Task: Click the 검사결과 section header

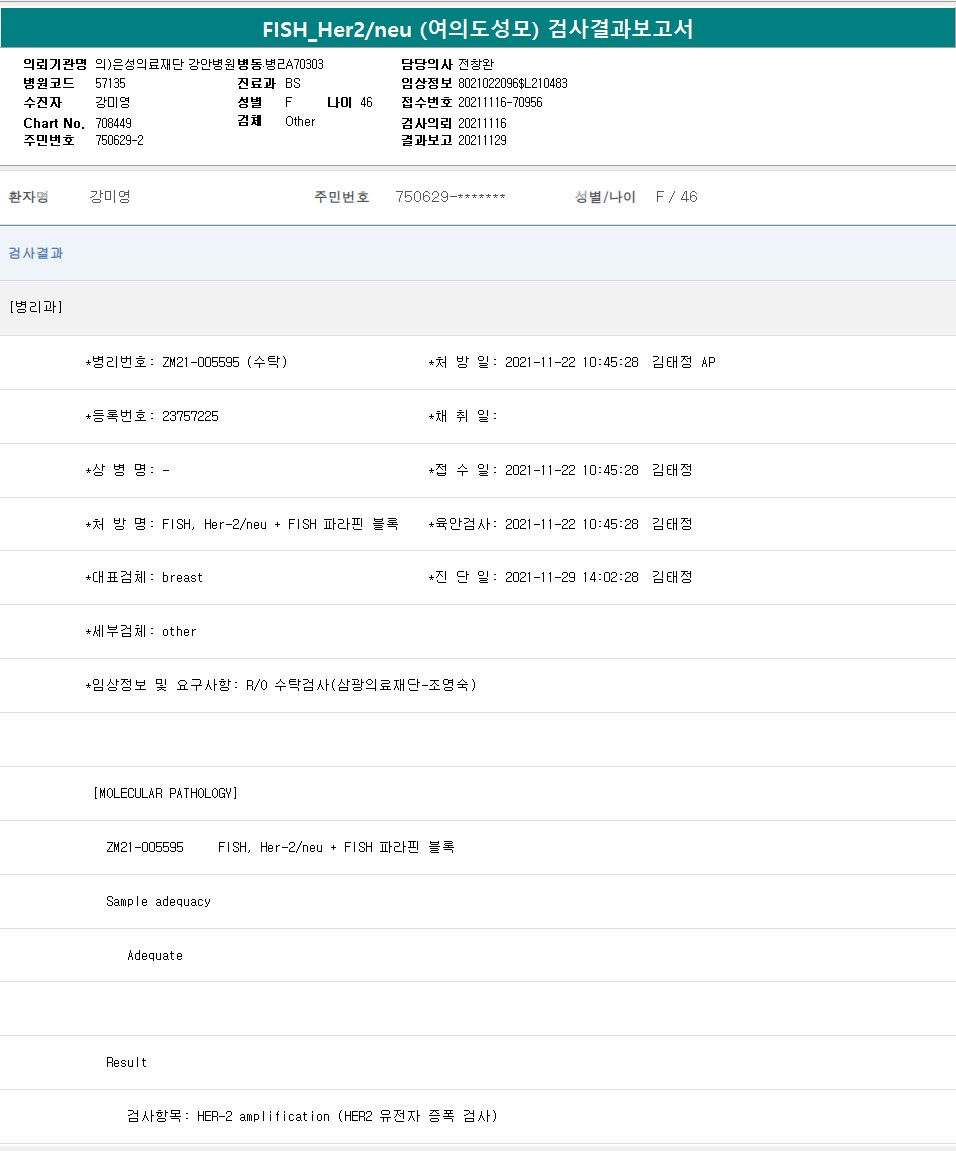Action: [x=36, y=254]
